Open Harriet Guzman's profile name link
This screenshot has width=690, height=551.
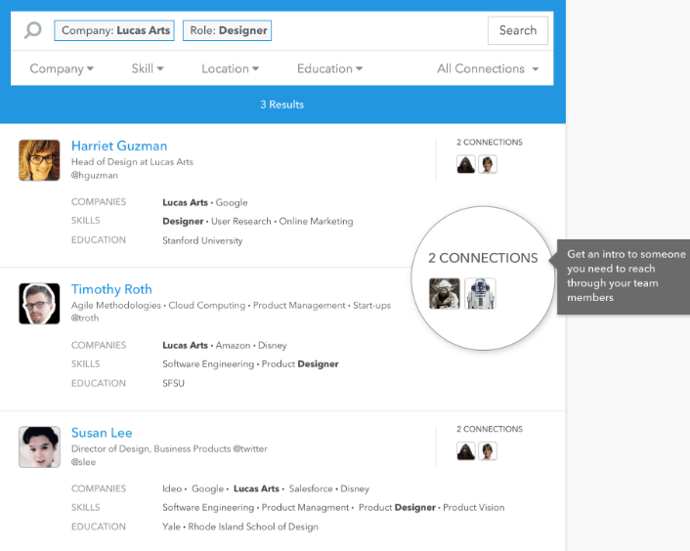tap(119, 146)
